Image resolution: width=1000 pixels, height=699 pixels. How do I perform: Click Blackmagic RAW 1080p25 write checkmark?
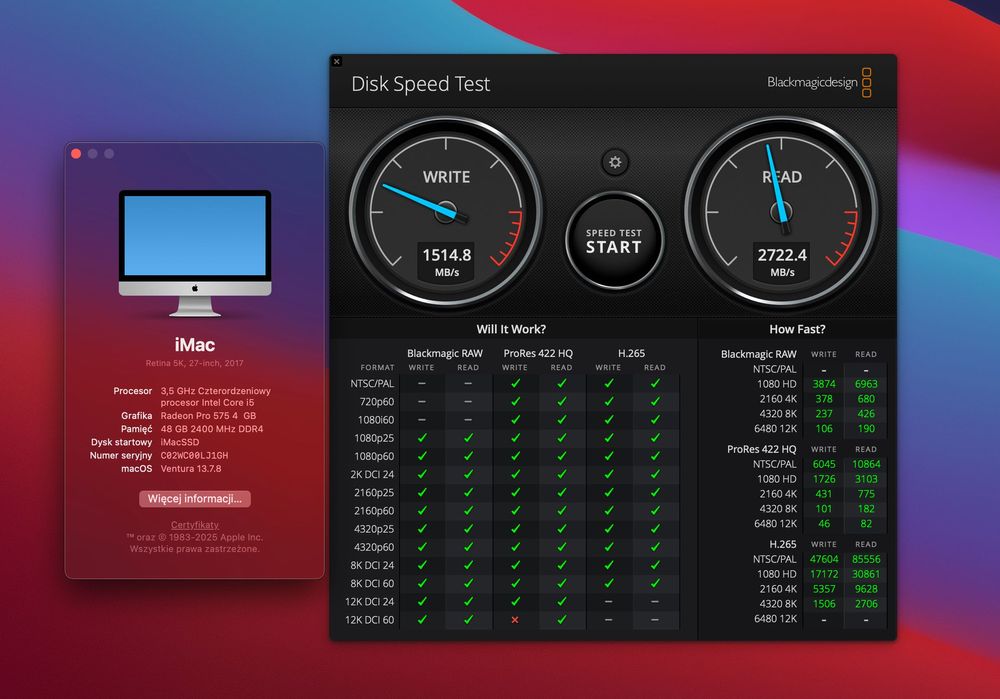coord(422,438)
